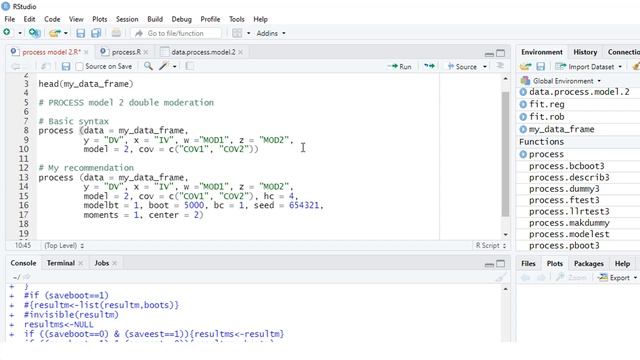Focus the Go to file/function field
Image resolution: width=640 pixels, height=360 pixels.
pos(176,33)
